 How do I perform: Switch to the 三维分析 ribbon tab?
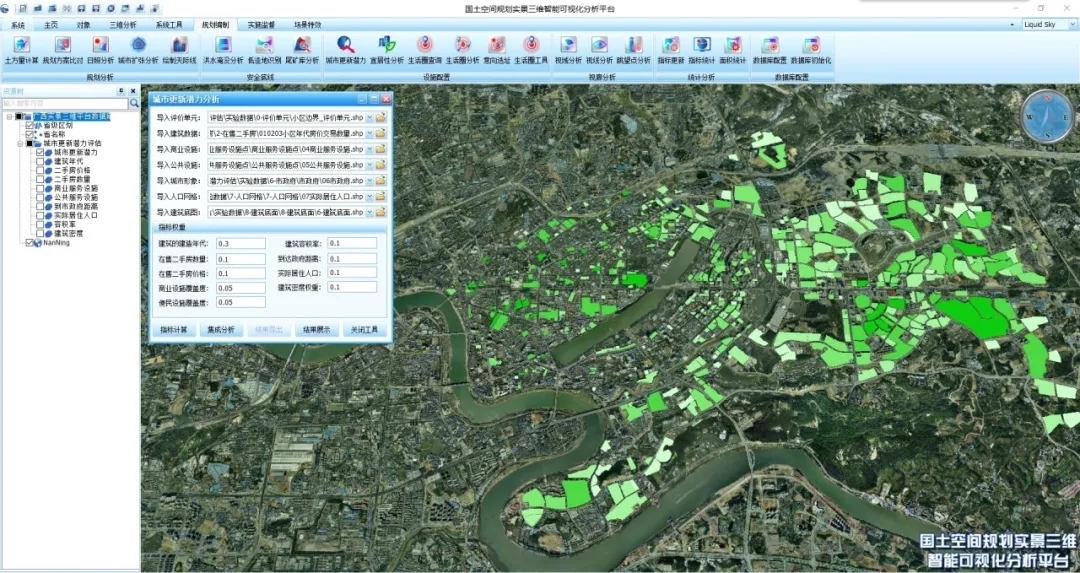pos(123,24)
